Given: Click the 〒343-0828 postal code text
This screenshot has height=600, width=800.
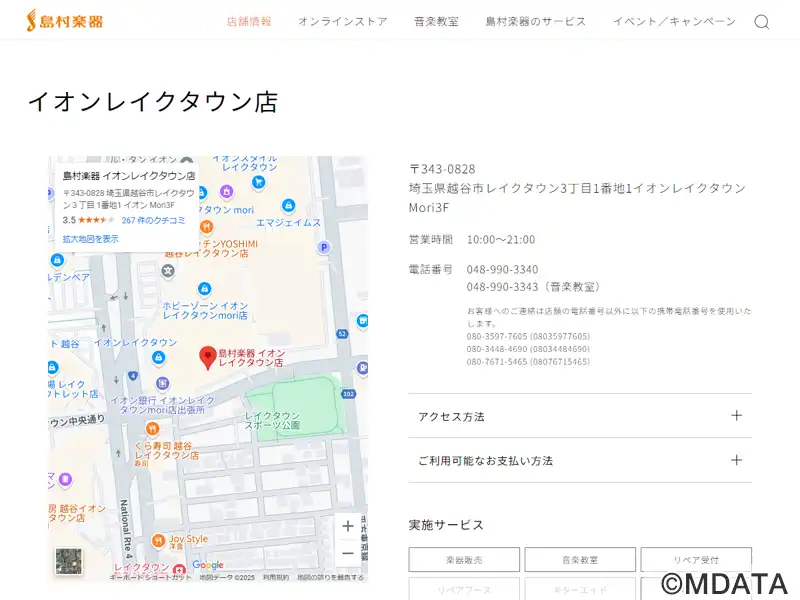Looking at the screenshot, I should click(x=442, y=169).
